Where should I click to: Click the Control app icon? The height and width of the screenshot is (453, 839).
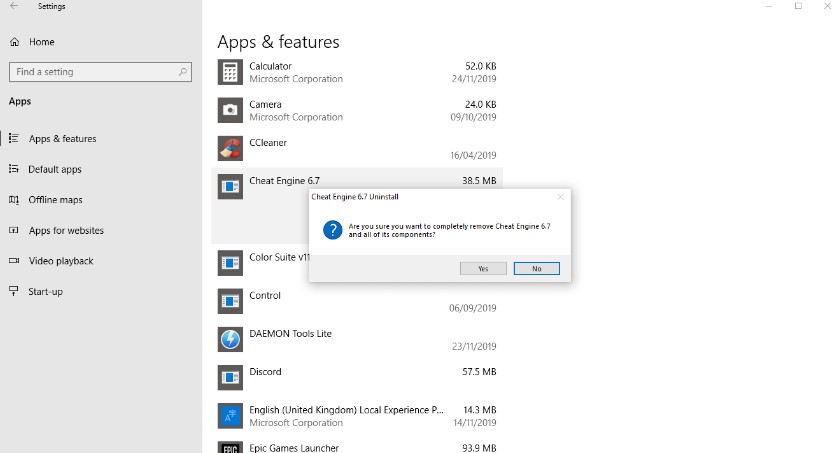point(230,301)
